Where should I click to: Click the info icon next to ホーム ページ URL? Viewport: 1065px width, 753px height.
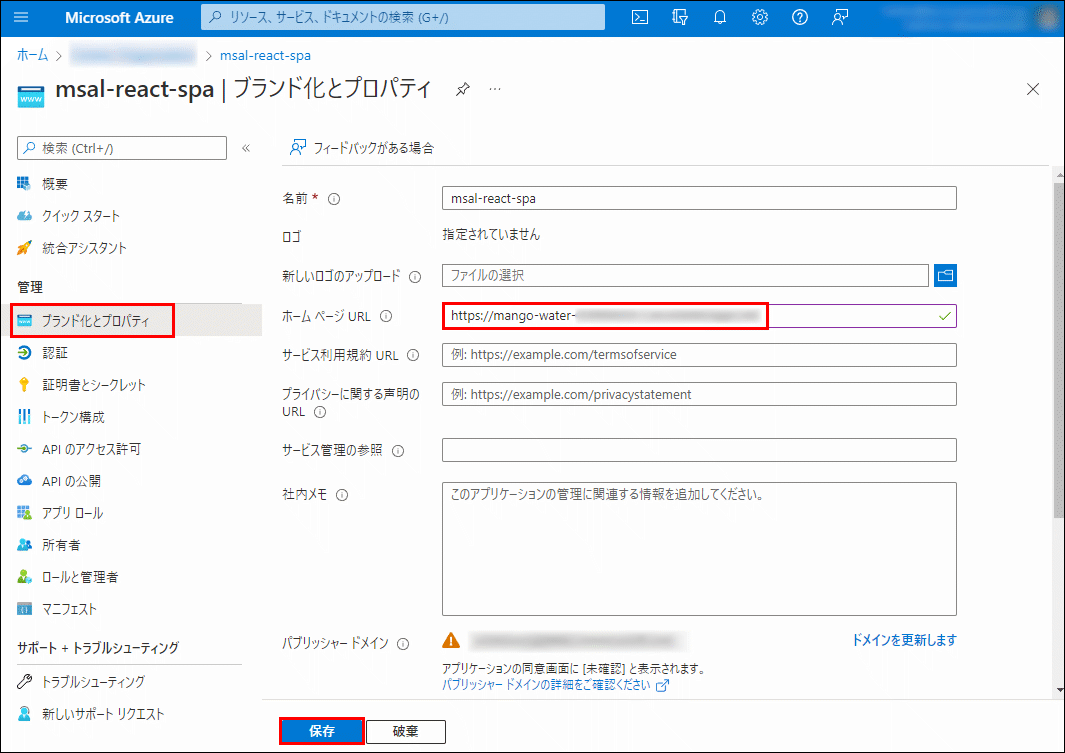pyautogui.click(x=386, y=316)
